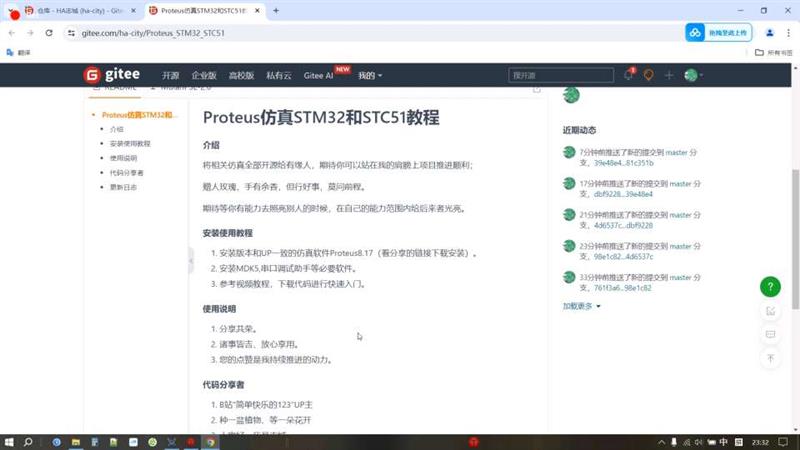The width and height of the screenshot is (800, 450).
Task: Click the volume icon in system tray
Action: click(698, 442)
